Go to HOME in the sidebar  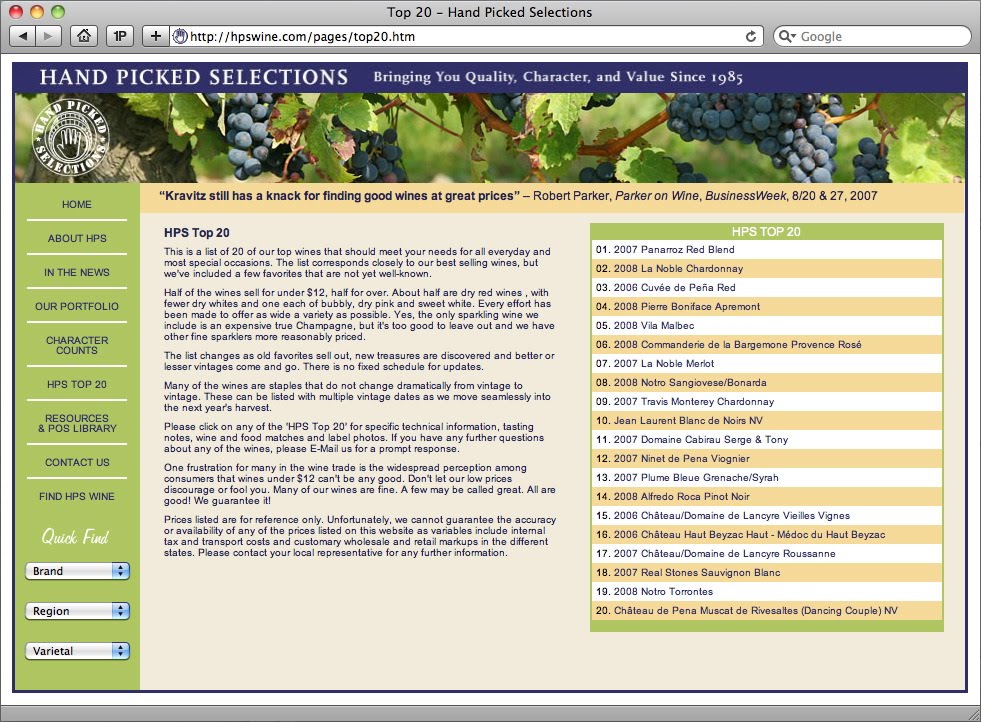tap(76, 205)
